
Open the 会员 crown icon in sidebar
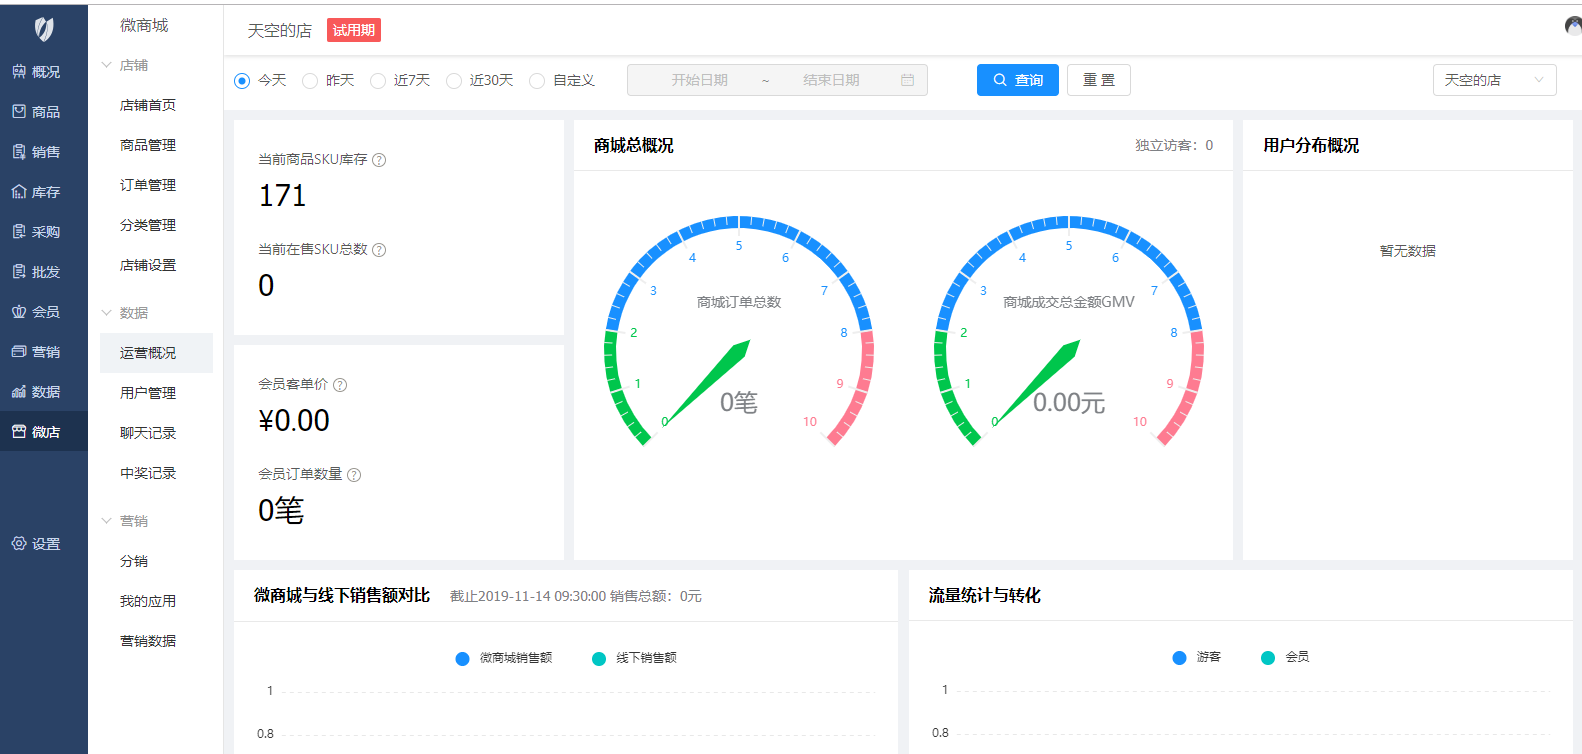19,312
